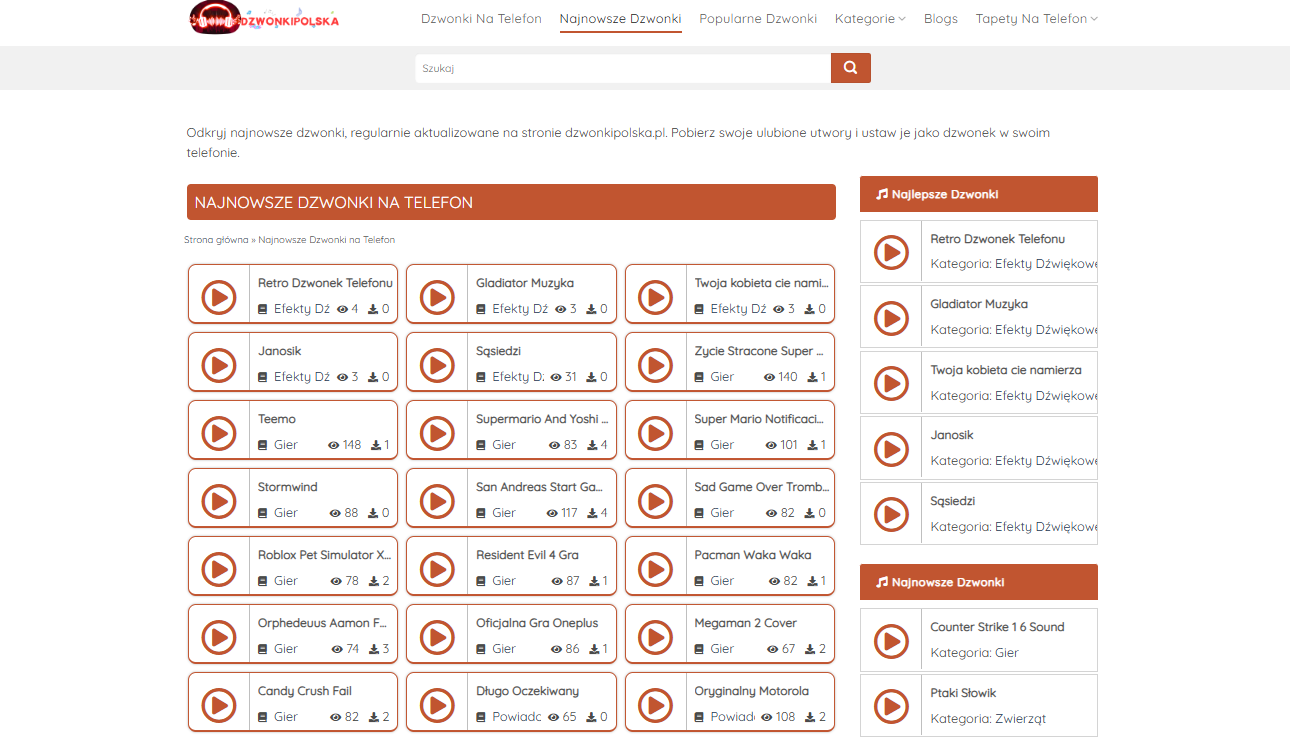
Task: Play the Pacman Waka Waka ringtone
Action: (655, 568)
